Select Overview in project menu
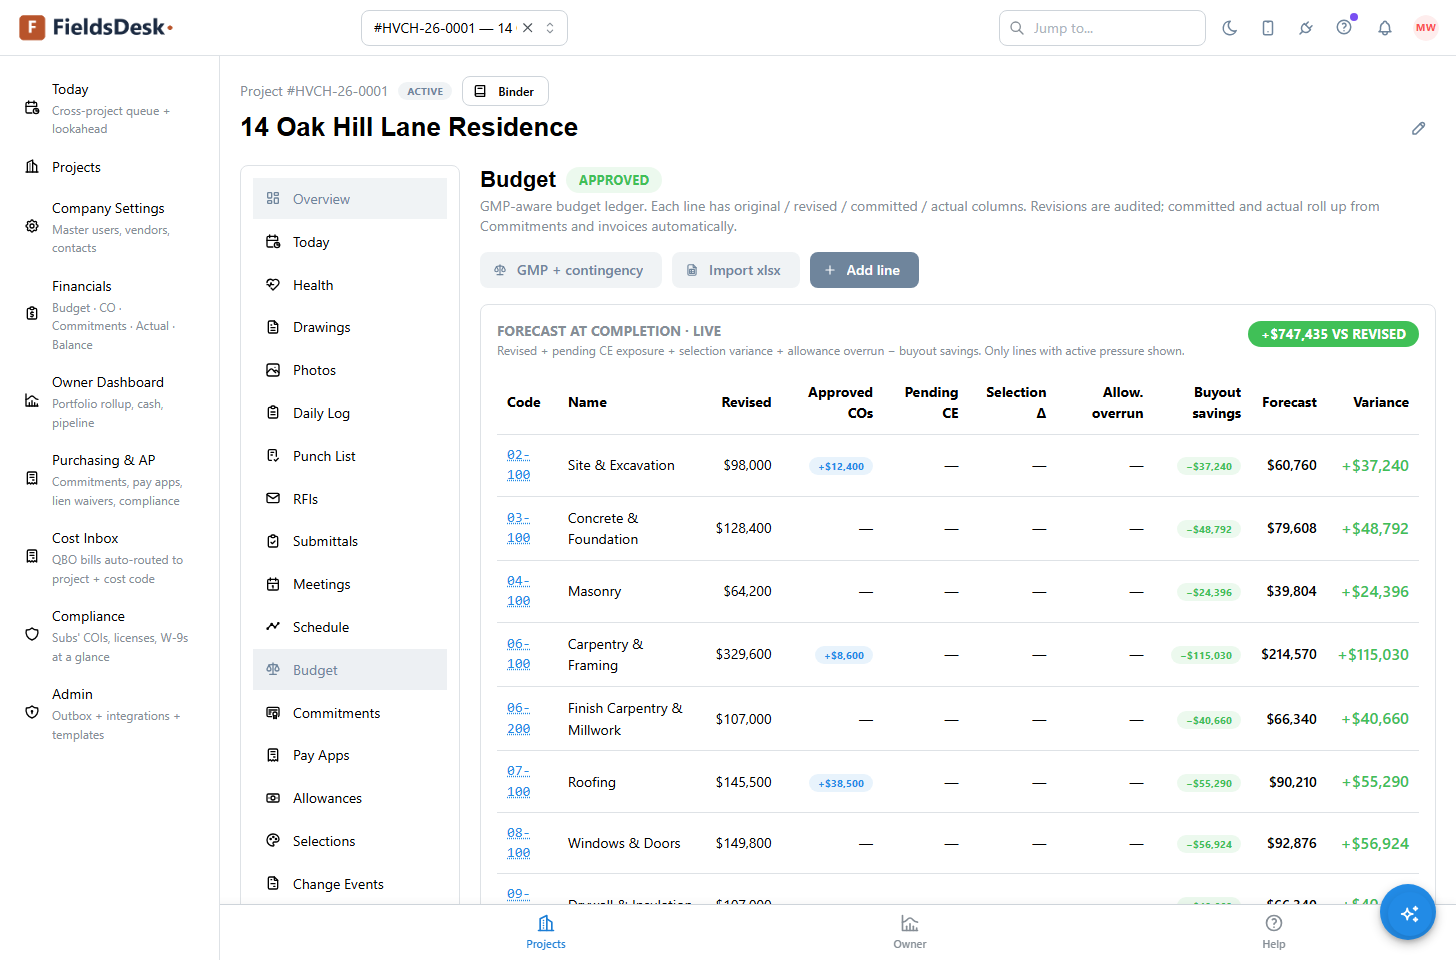1456x960 pixels. pos(350,199)
